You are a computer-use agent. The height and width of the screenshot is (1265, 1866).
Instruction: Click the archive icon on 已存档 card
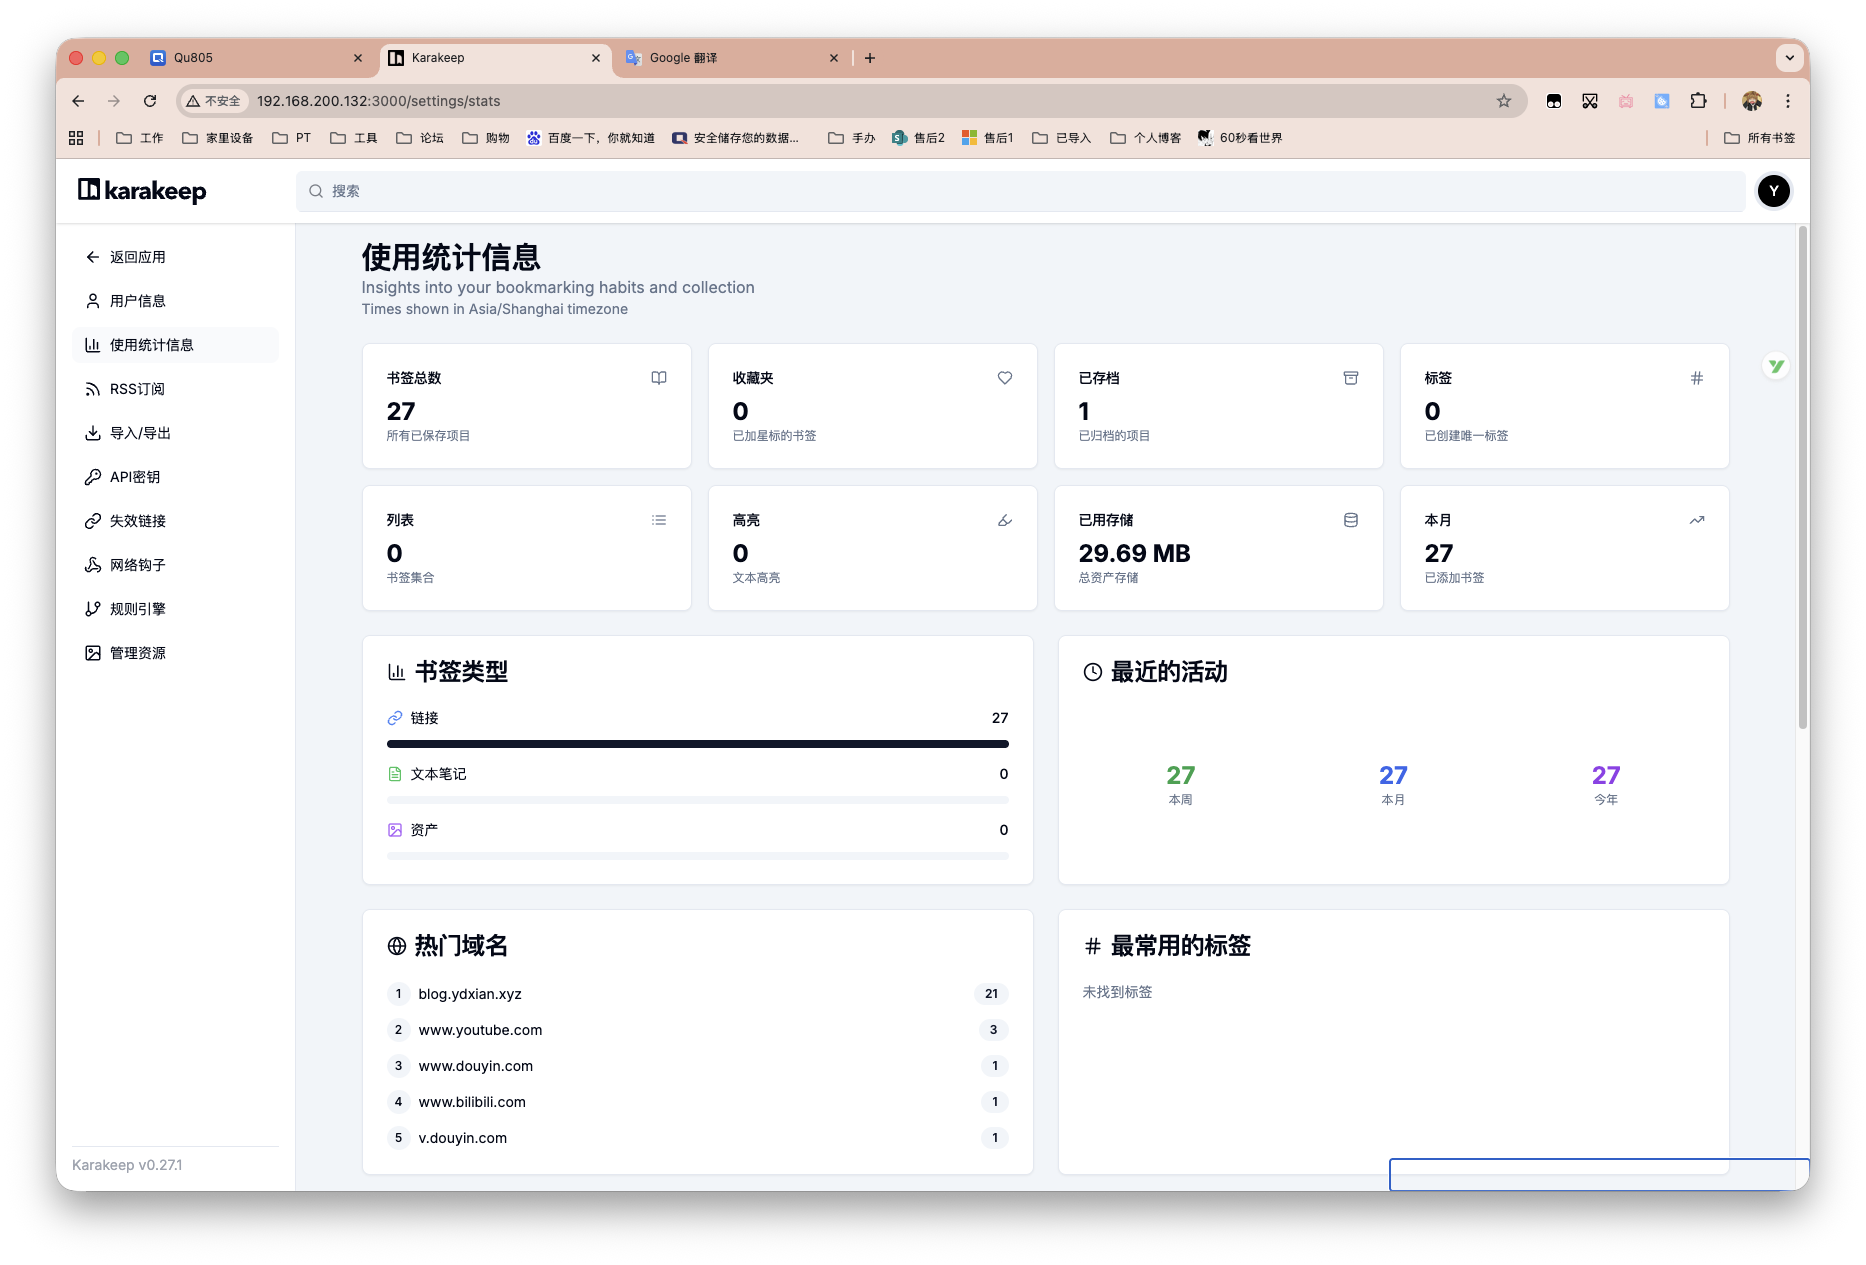tap(1350, 378)
